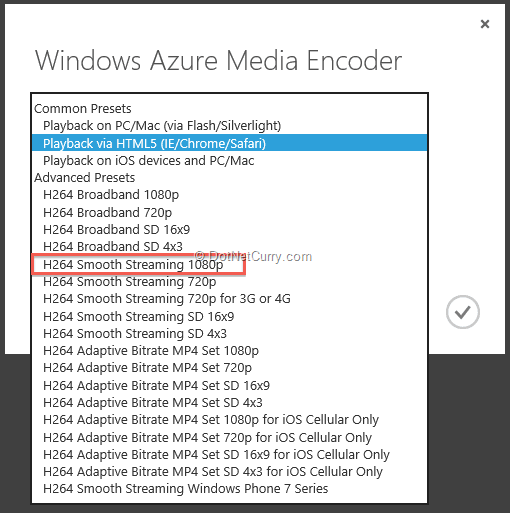The height and width of the screenshot is (513, 510).
Task: Pick Playback on iOS devices and PC/Mac
Action: [x=229, y=160]
